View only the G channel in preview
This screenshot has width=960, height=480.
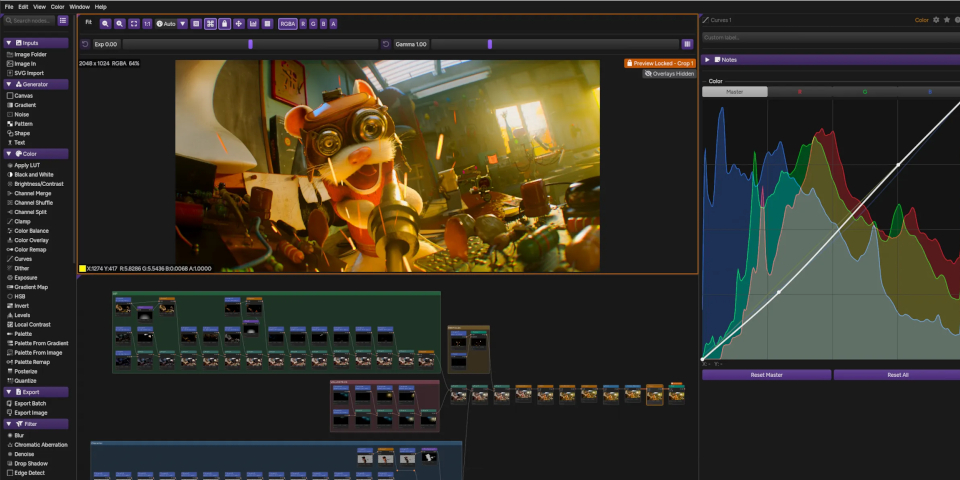[x=313, y=24]
